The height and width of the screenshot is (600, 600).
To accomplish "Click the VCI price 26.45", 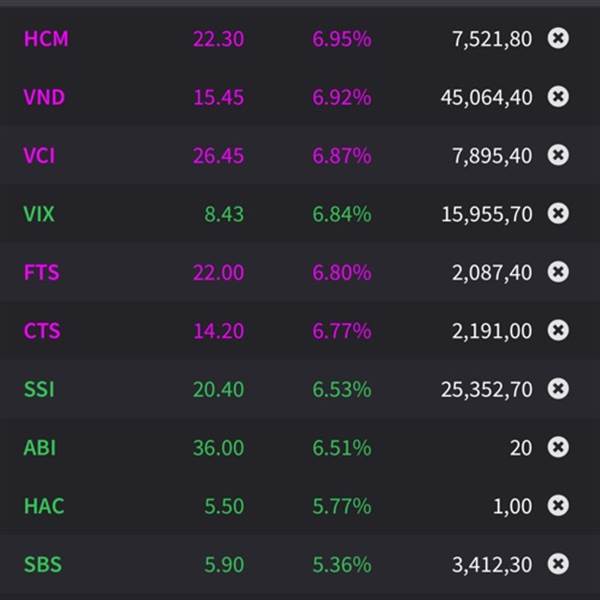I will click(x=219, y=156).
